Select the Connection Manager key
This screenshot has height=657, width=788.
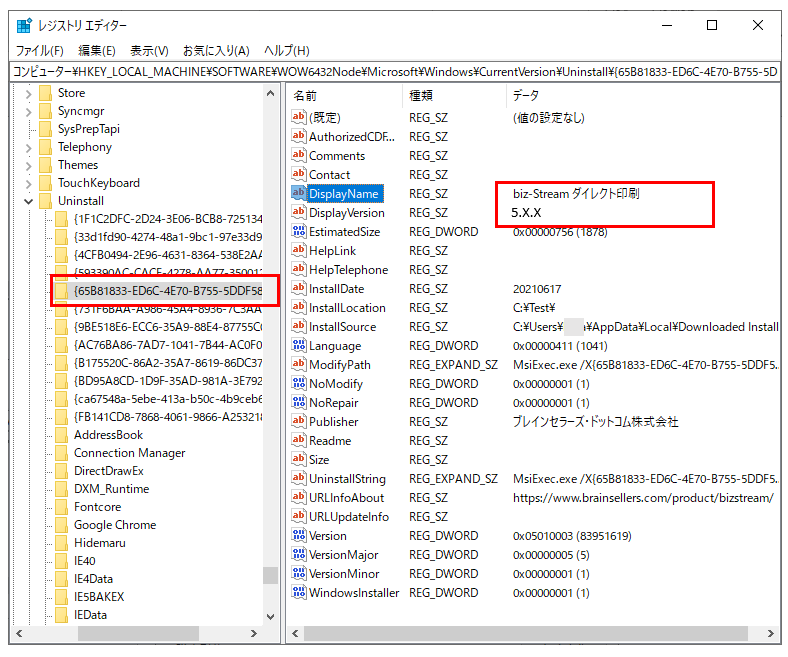coord(130,453)
